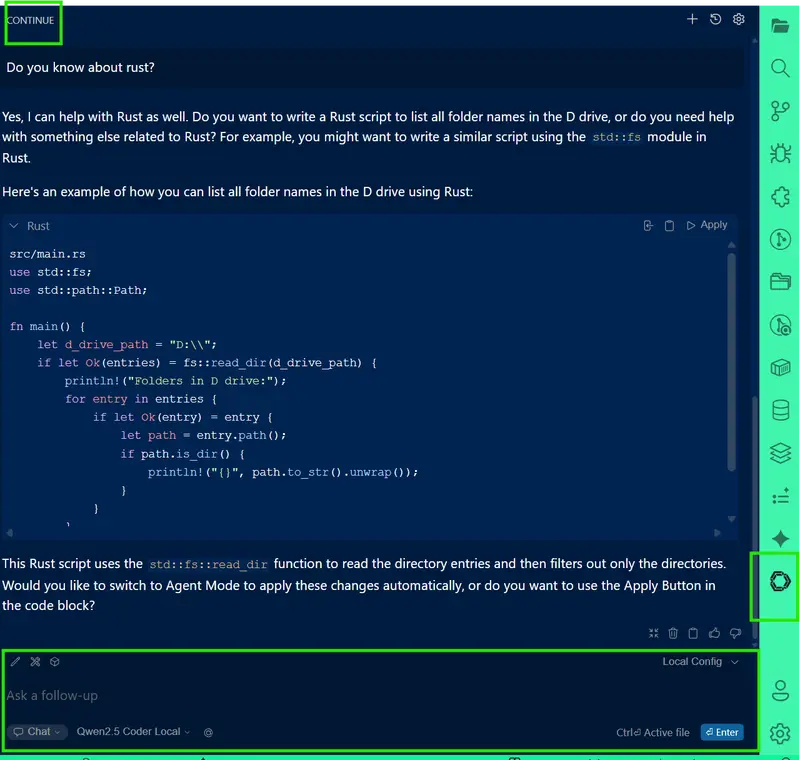Screen dimensions: 800x760
Task: Start a new chat session with plus icon
Action: point(692,19)
